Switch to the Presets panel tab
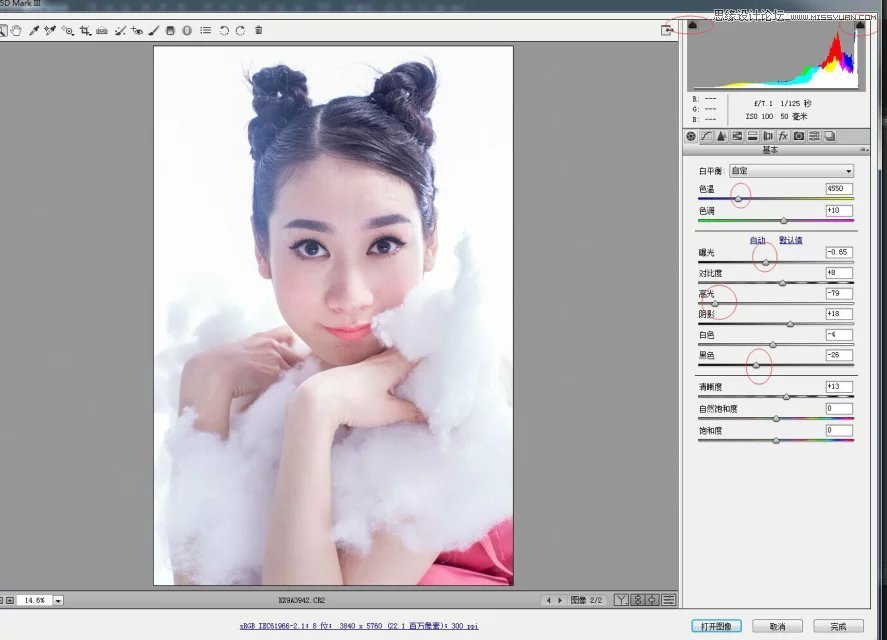 click(815, 136)
